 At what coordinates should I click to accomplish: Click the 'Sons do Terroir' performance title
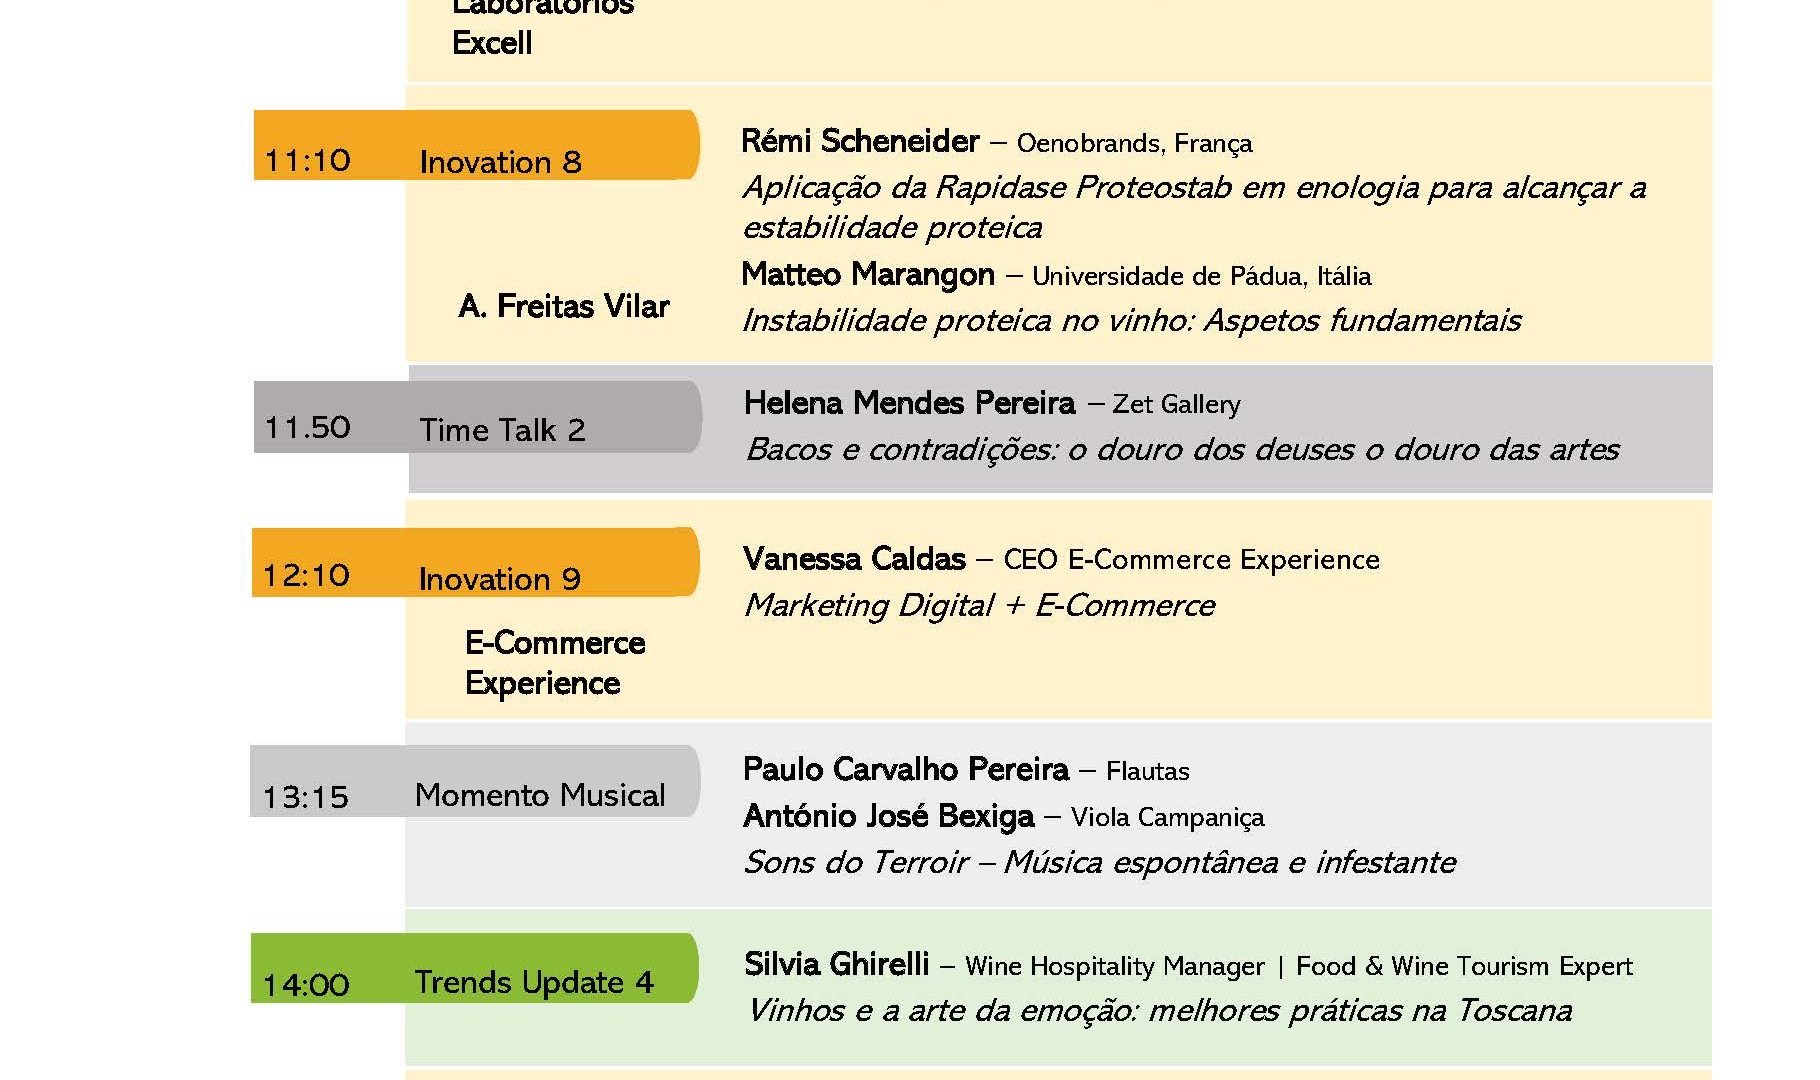(x=1099, y=863)
